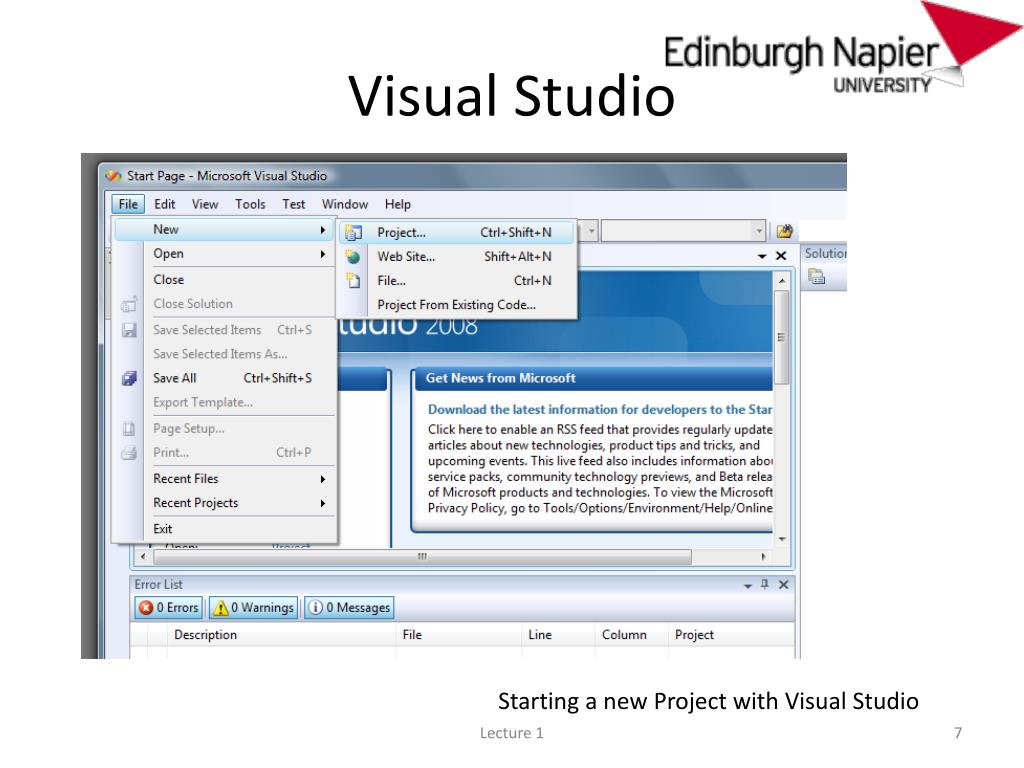
Task: Choose Close in the File menu
Action: click(x=168, y=280)
